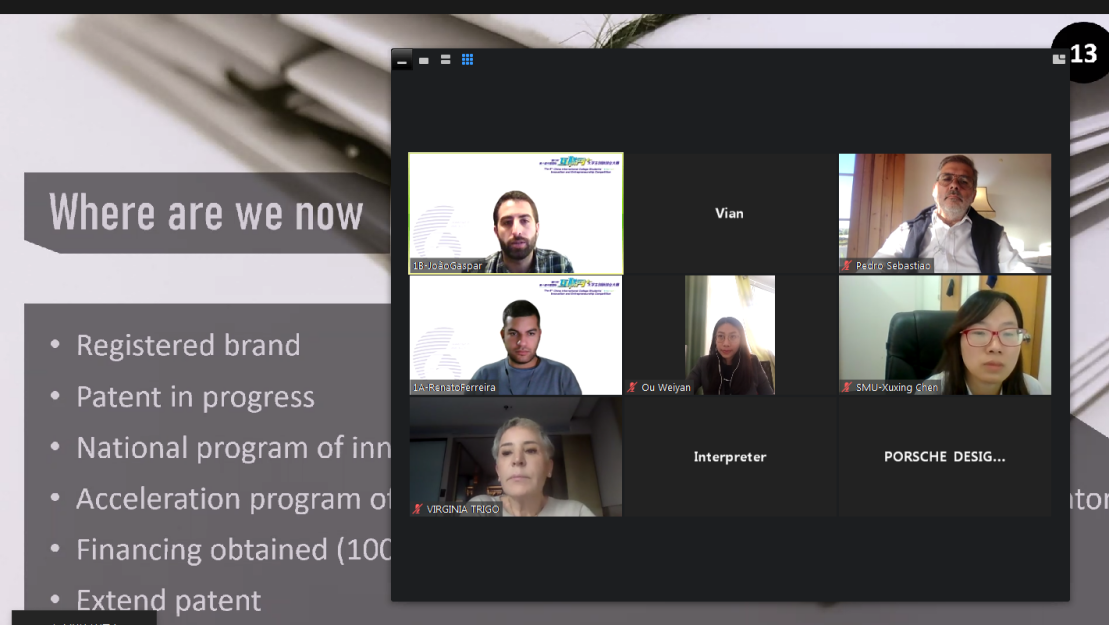Click muted microphone icon on Pedro Sebastiao
Screen dimensions: 1109x625
point(847,266)
